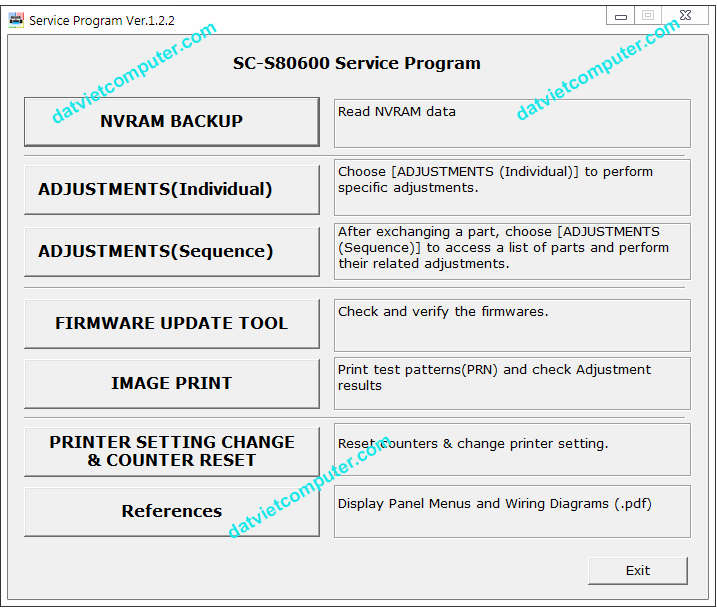Viewport: 717px width, 608px height.
Task: Click the Exit button
Action: [x=637, y=571]
